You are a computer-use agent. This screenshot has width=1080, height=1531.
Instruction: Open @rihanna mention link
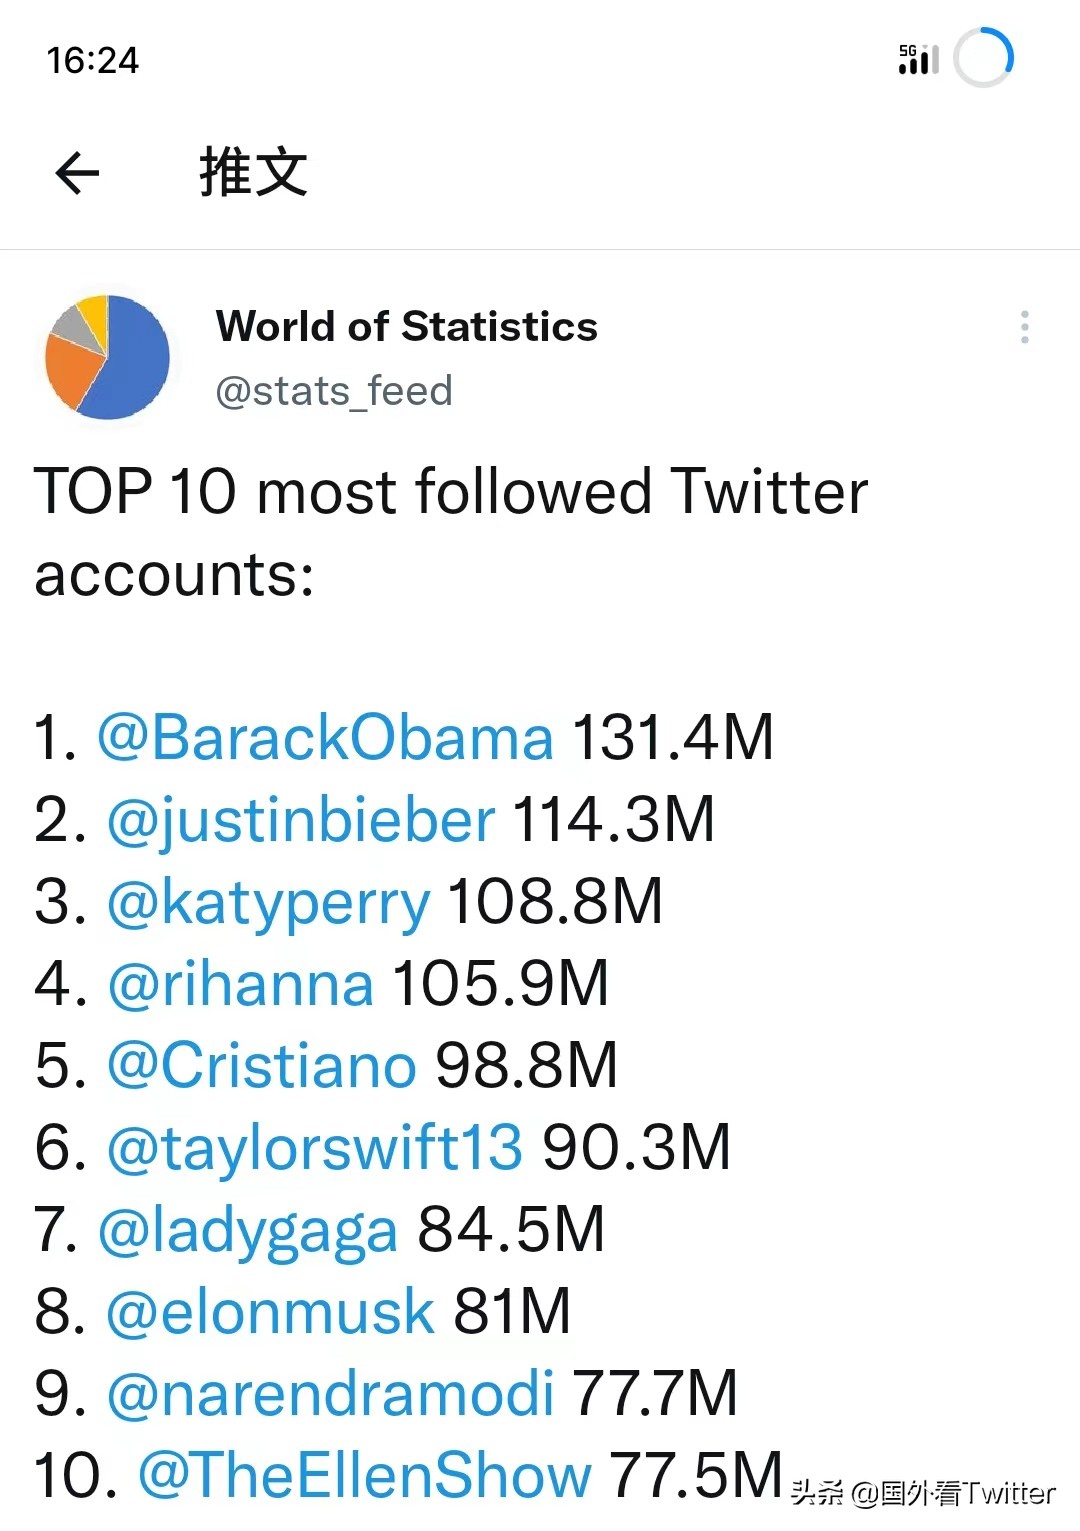[x=241, y=984]
